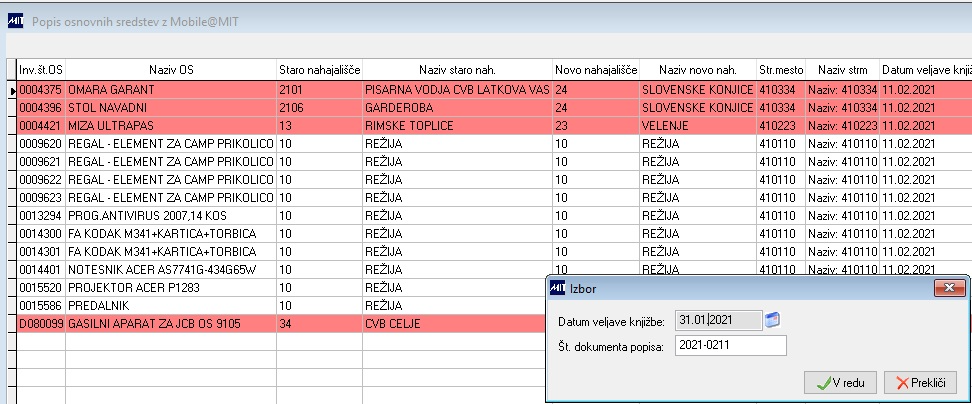Click inventory number 0004375

41,90
